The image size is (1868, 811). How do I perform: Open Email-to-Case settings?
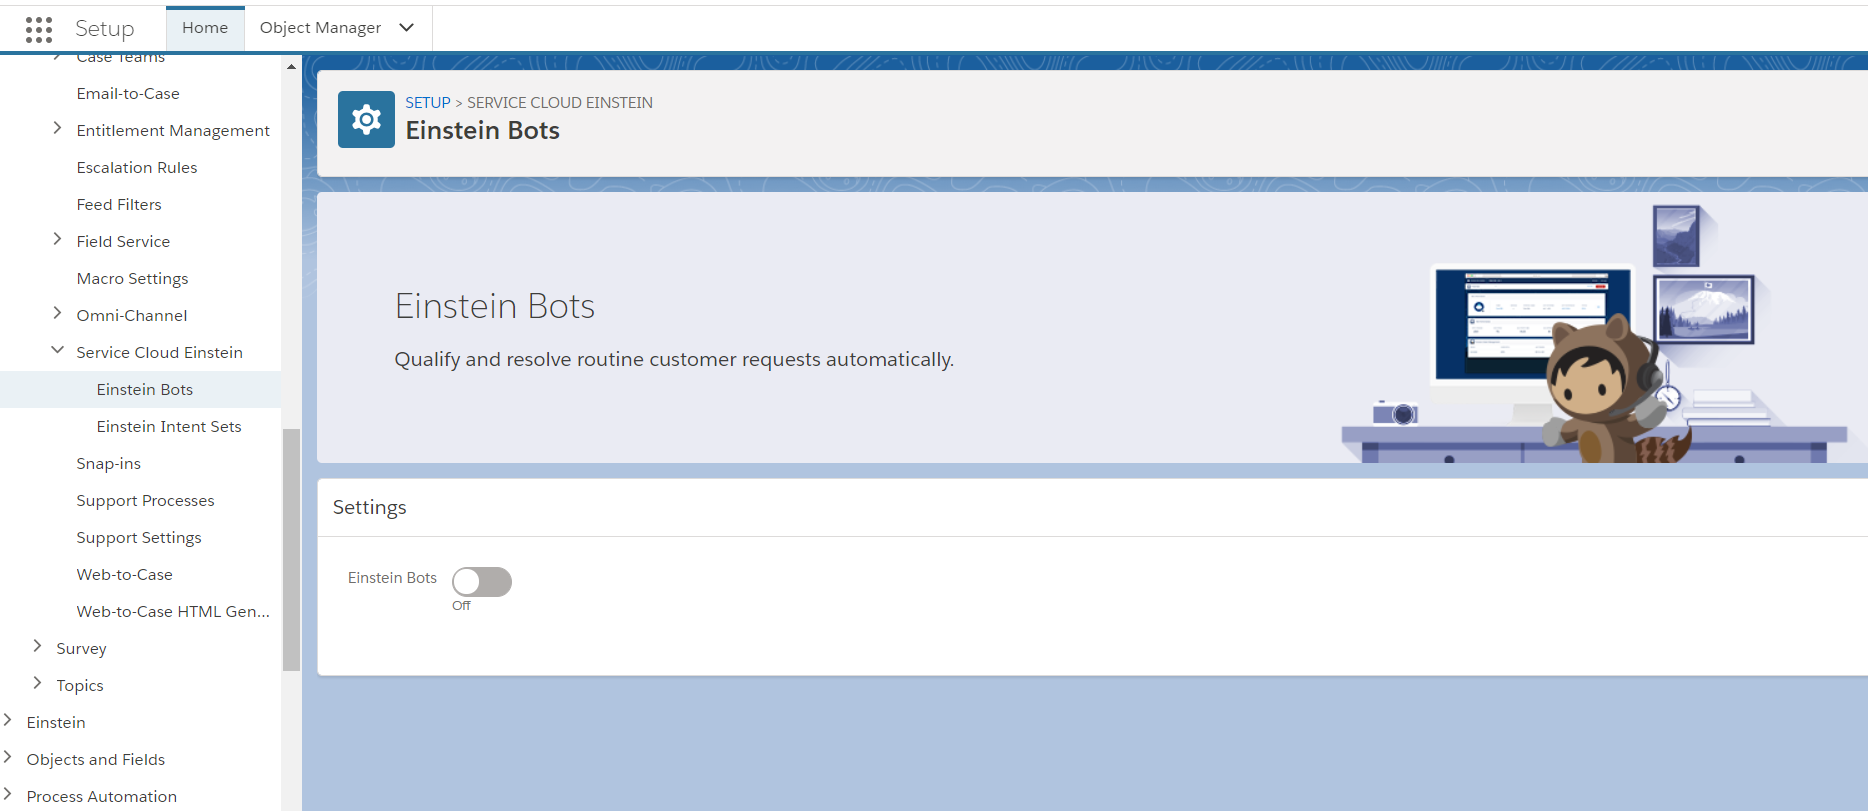128,93
